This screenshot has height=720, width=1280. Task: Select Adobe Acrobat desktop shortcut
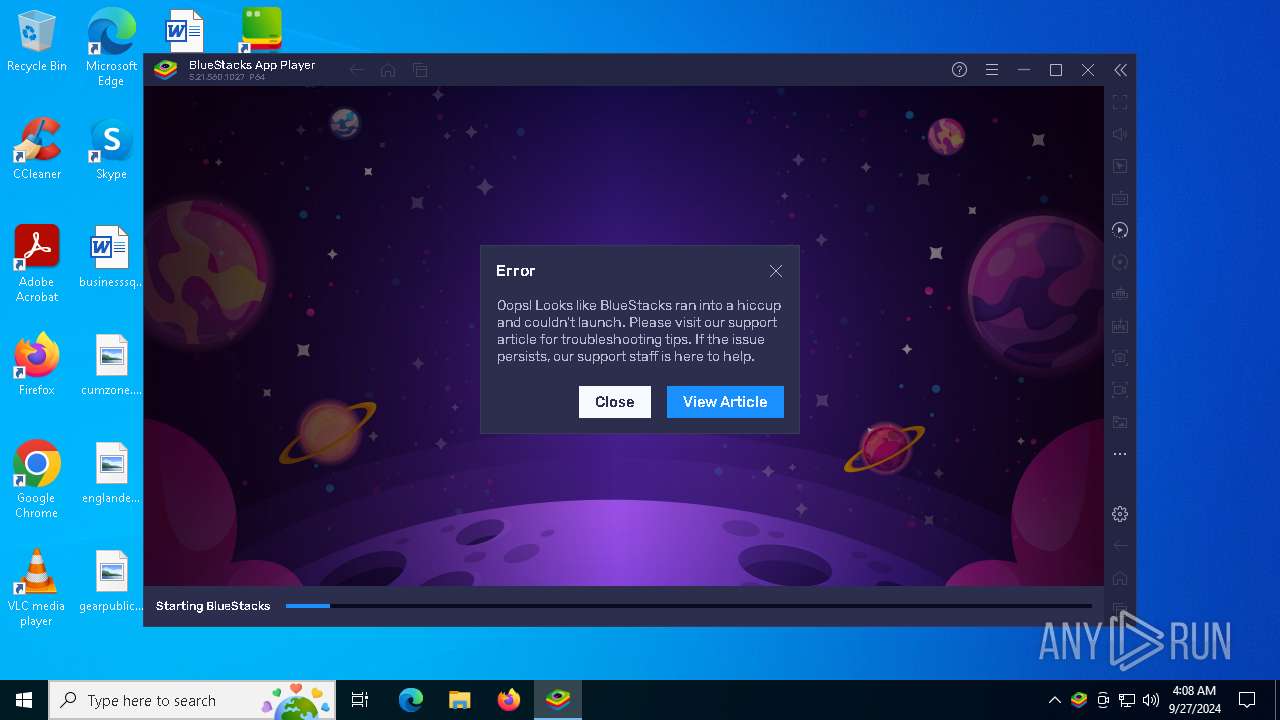[x=37, y=264]
